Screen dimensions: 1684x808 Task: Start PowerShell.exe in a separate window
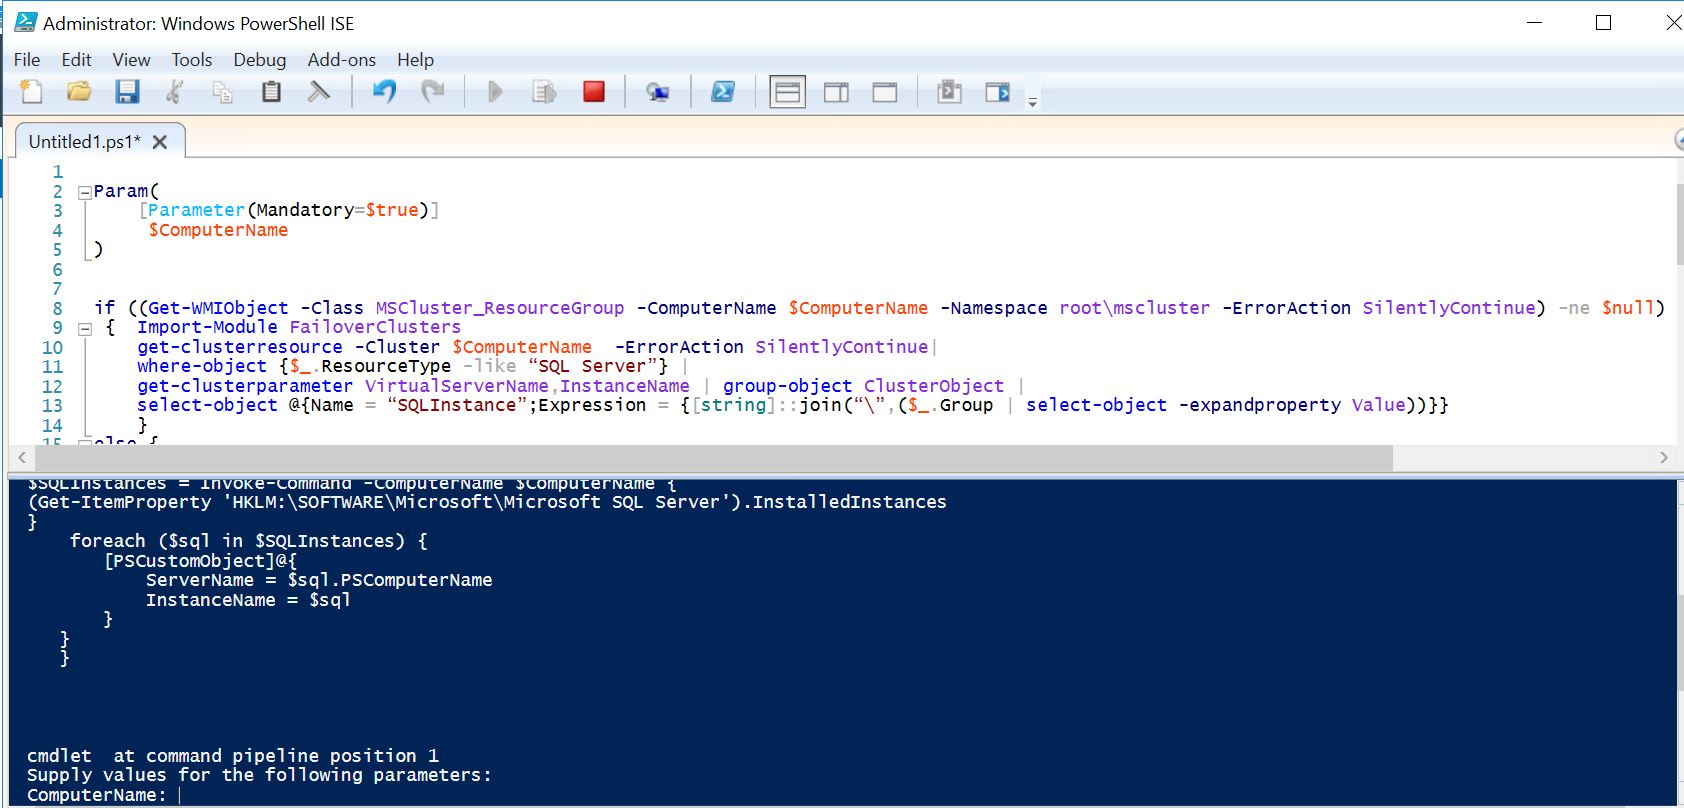(x=723, y=92)
